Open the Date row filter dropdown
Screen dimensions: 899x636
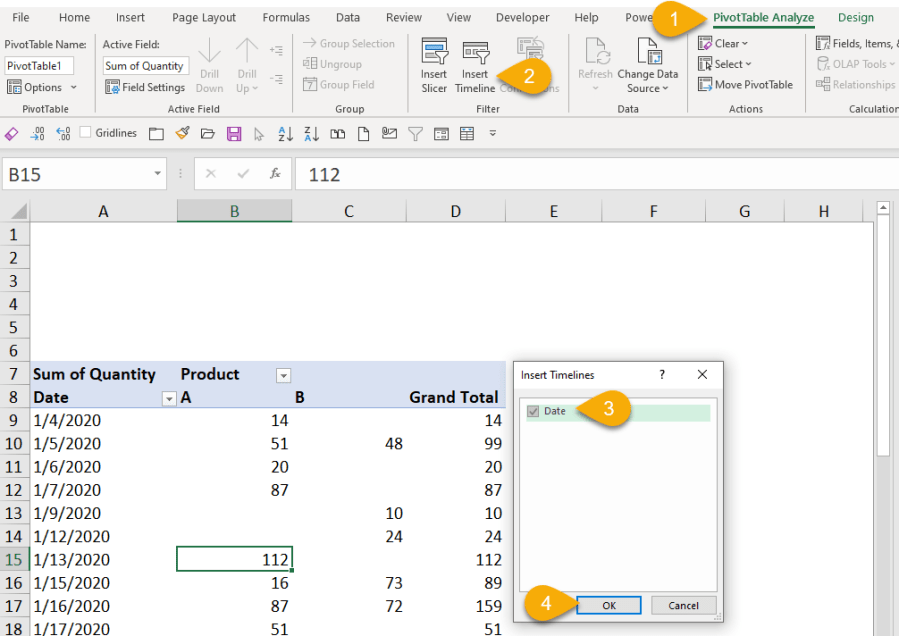coord(168,398)
